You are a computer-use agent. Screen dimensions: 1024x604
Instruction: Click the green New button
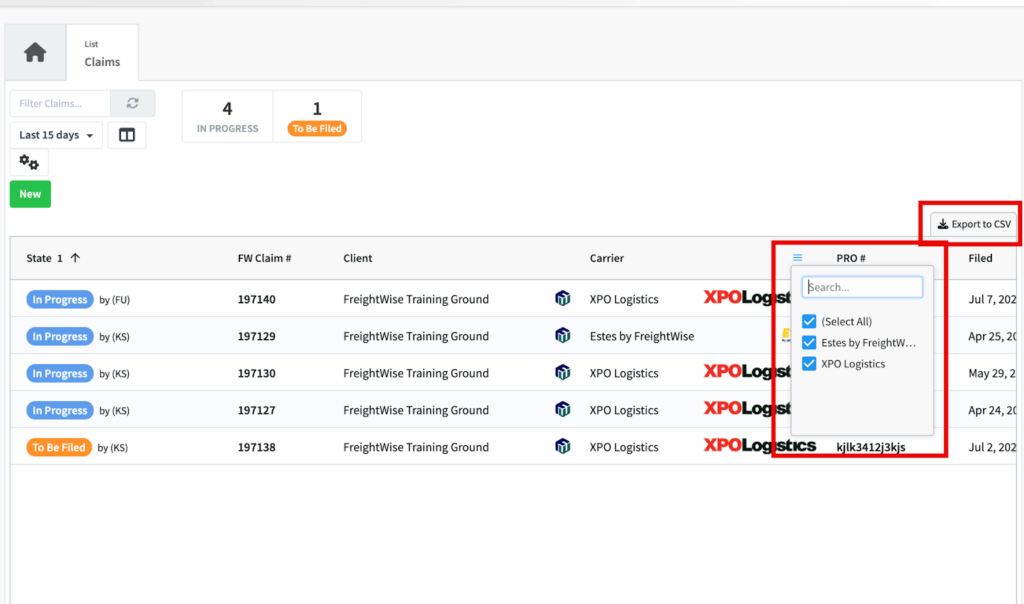coord(29,193)
